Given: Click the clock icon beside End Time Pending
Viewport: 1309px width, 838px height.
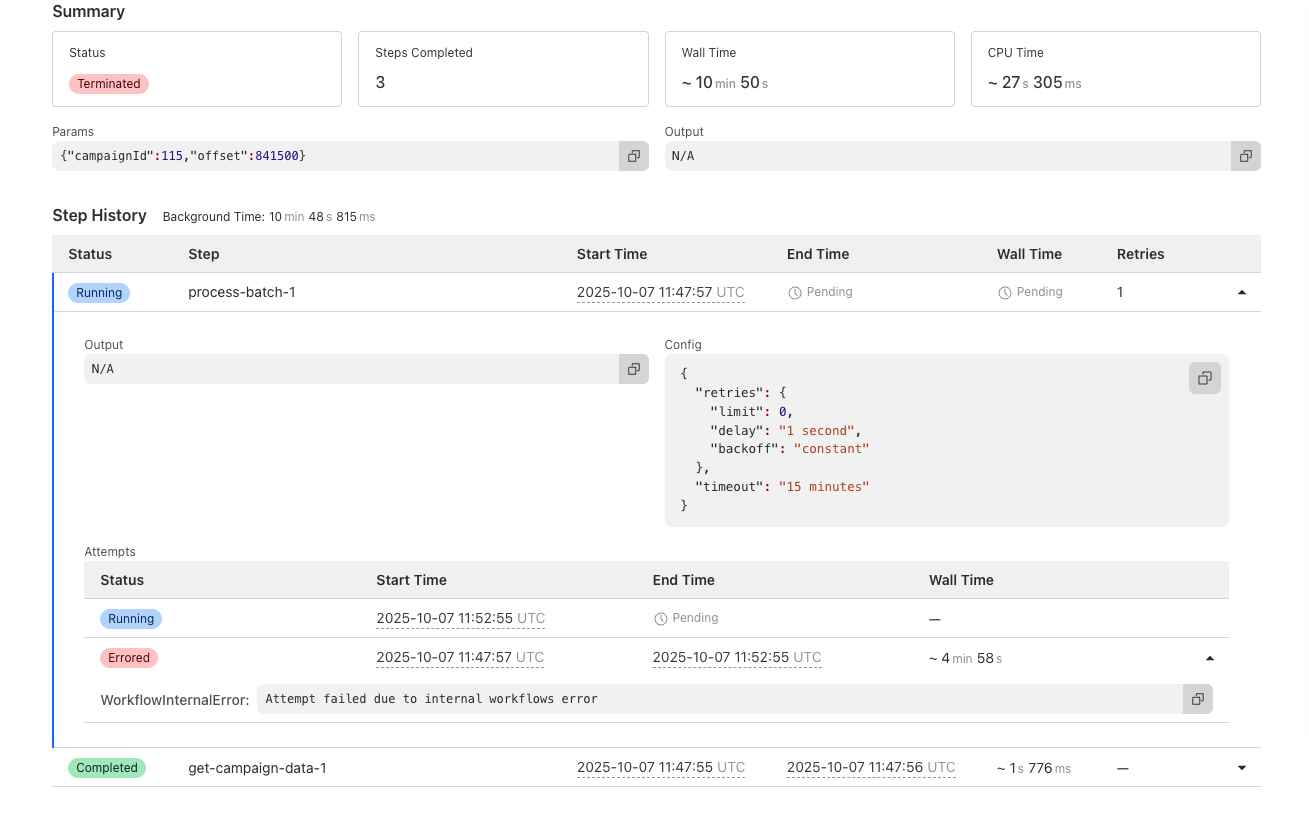Looking at the screenshot, I should pos(795,293).
